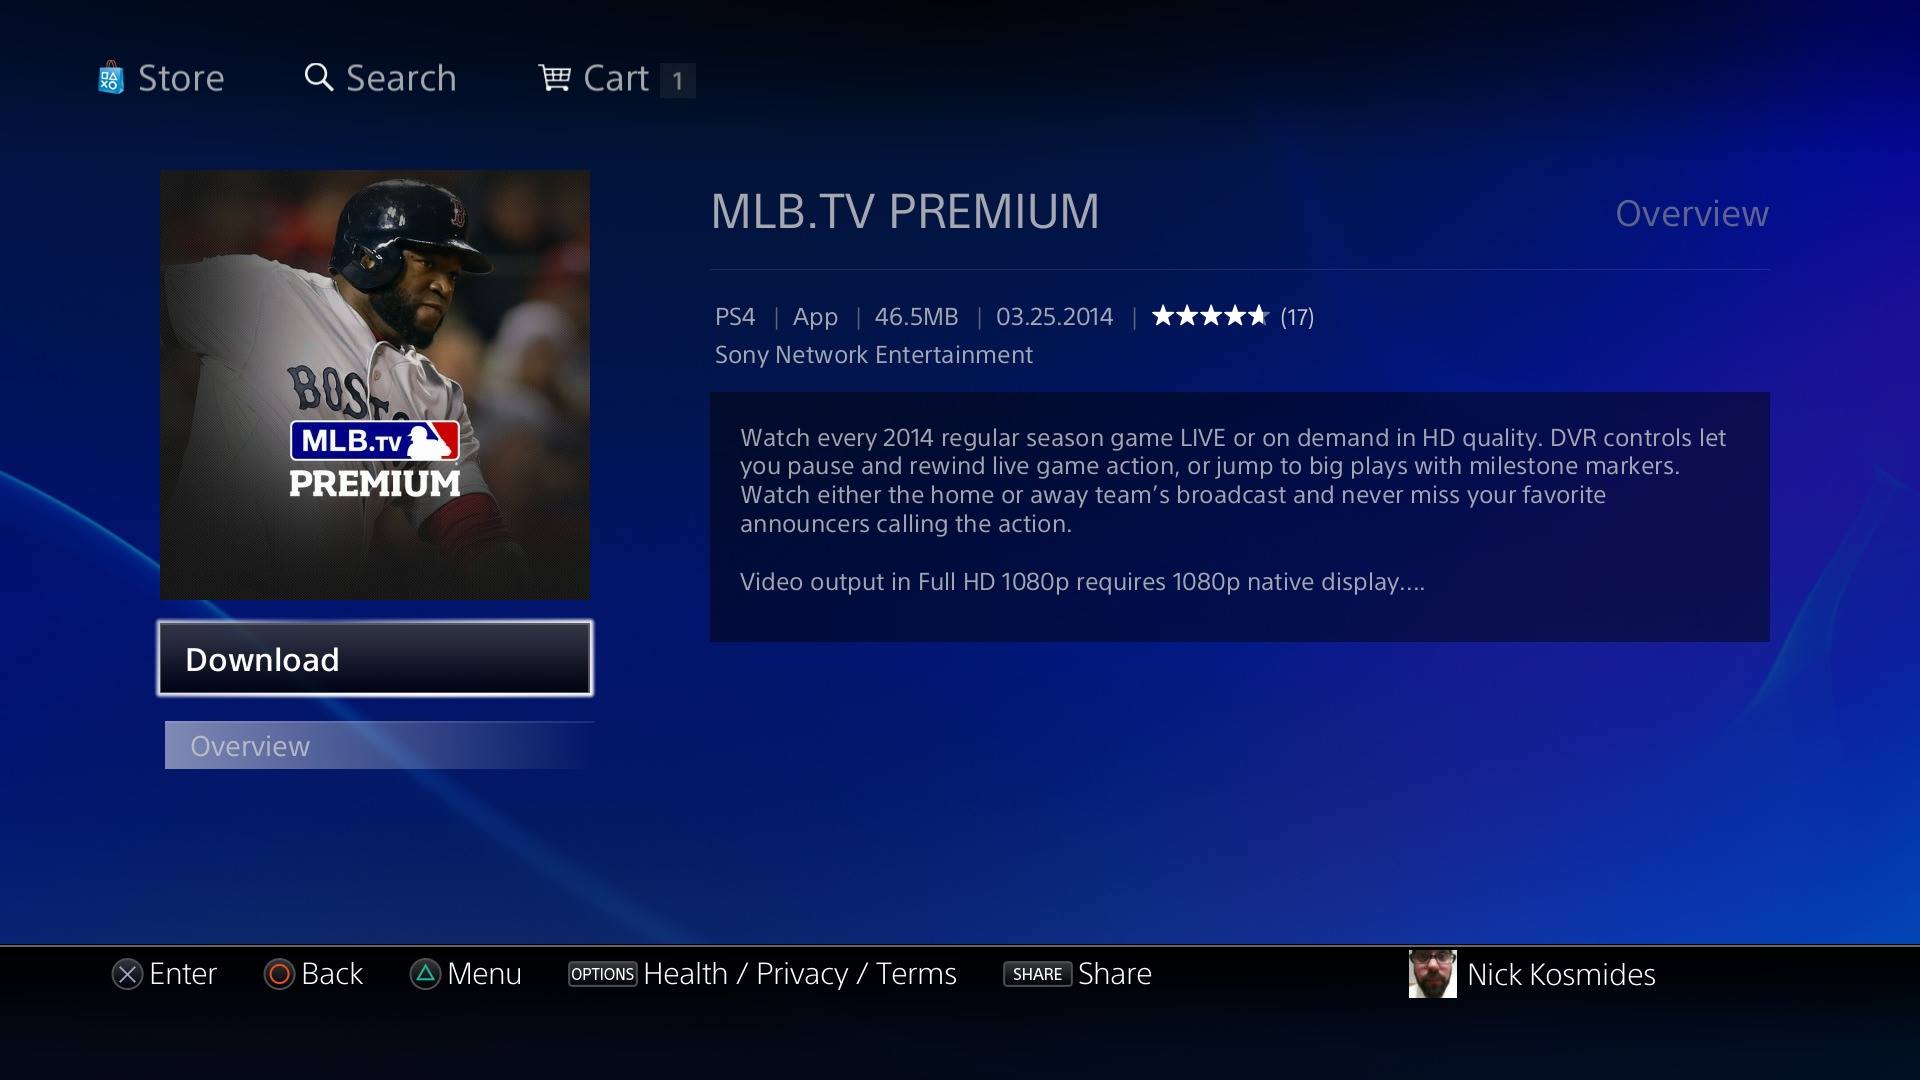1920x1080 pixels.
Task: Click the Cart item count badge
Action: (677, 80)
